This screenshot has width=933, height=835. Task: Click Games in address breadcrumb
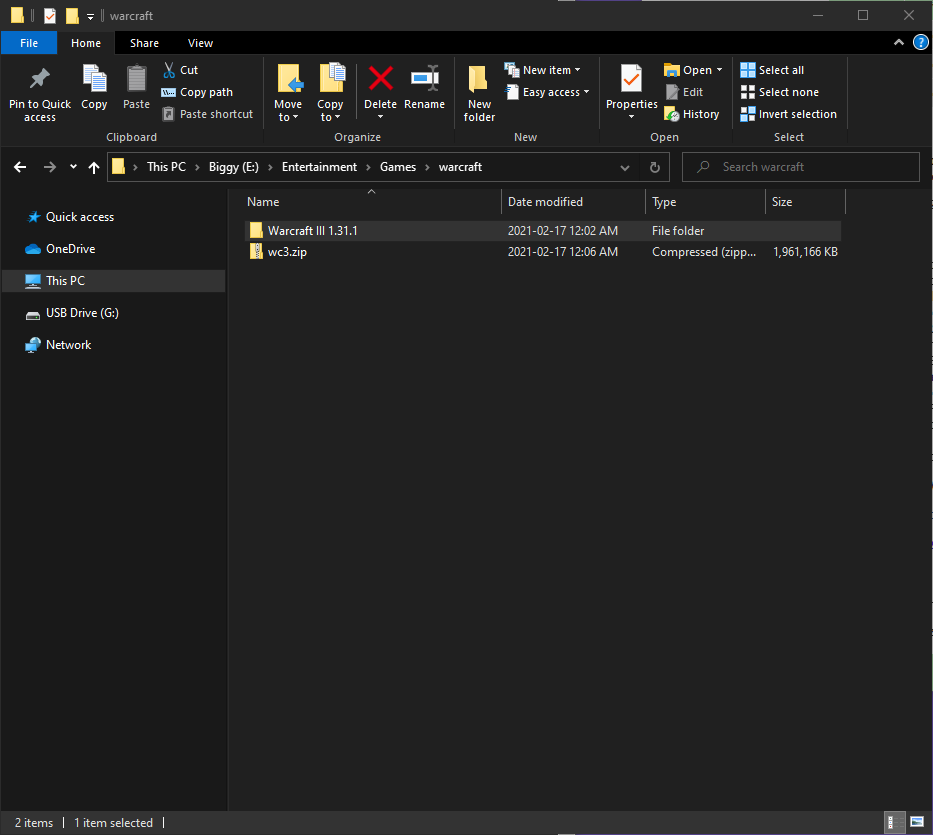pyautogui.click(x=397, y=167)
